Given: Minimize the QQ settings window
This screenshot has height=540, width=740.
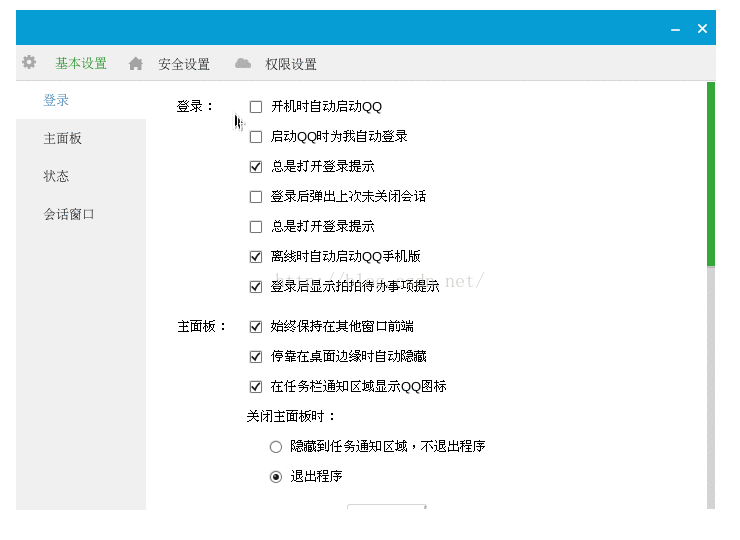Looking at the screenshot, I should click(x=675, y=29).
